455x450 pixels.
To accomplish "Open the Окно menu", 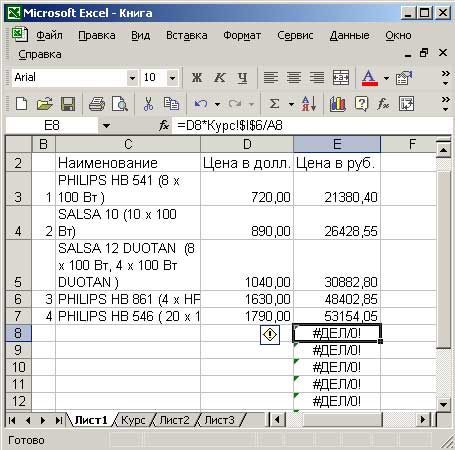I will (x=398, y=35).
